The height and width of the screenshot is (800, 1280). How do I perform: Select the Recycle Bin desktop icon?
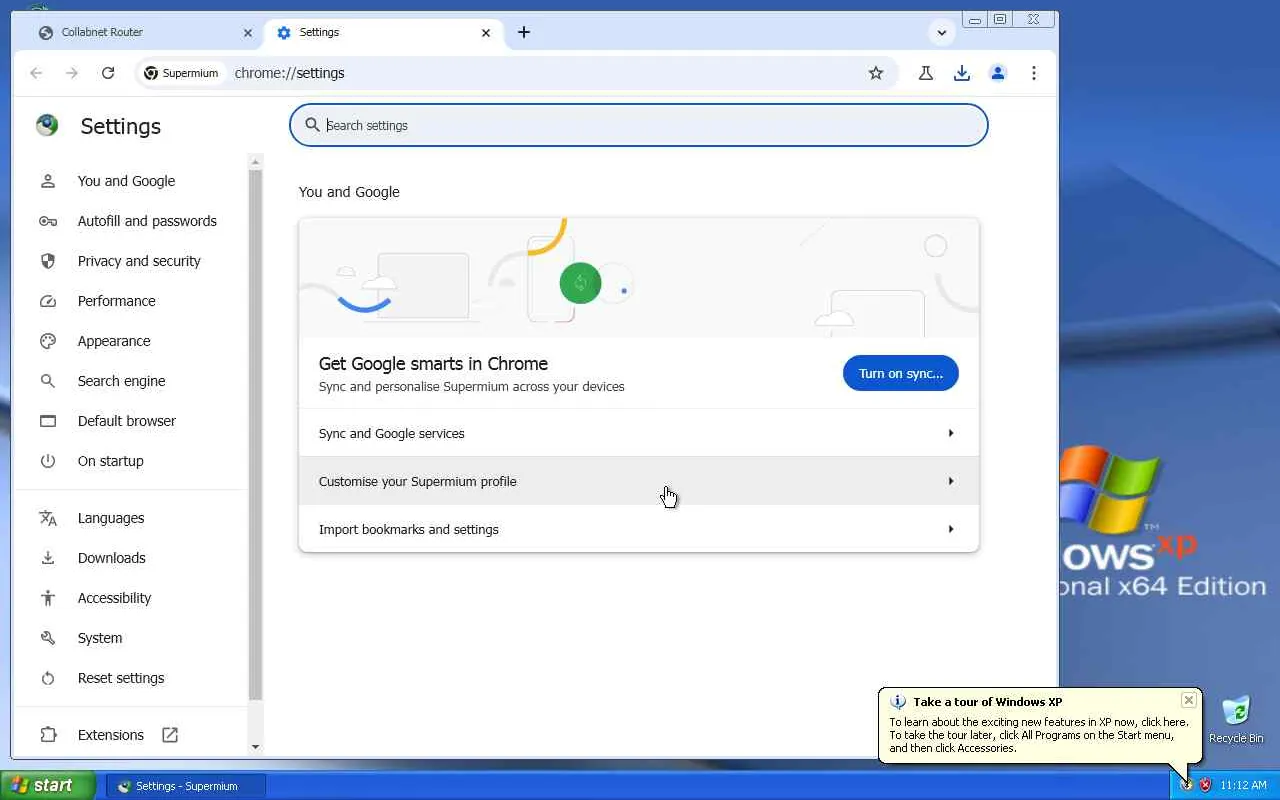[x=1236, y=718]
